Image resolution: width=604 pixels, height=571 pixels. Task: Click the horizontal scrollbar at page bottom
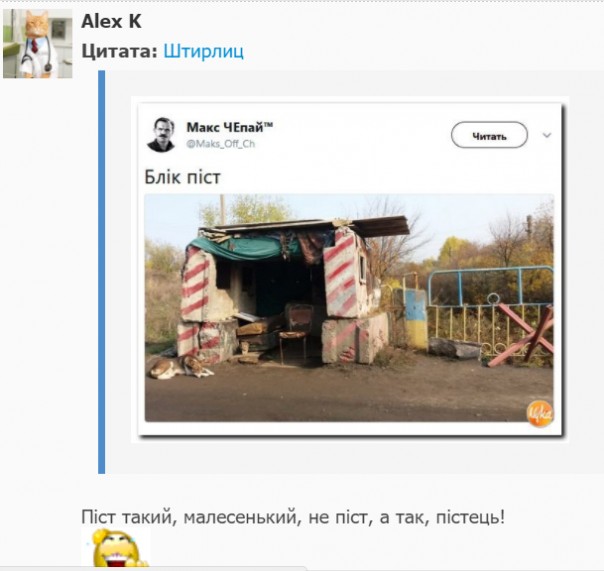pos(154,569)
